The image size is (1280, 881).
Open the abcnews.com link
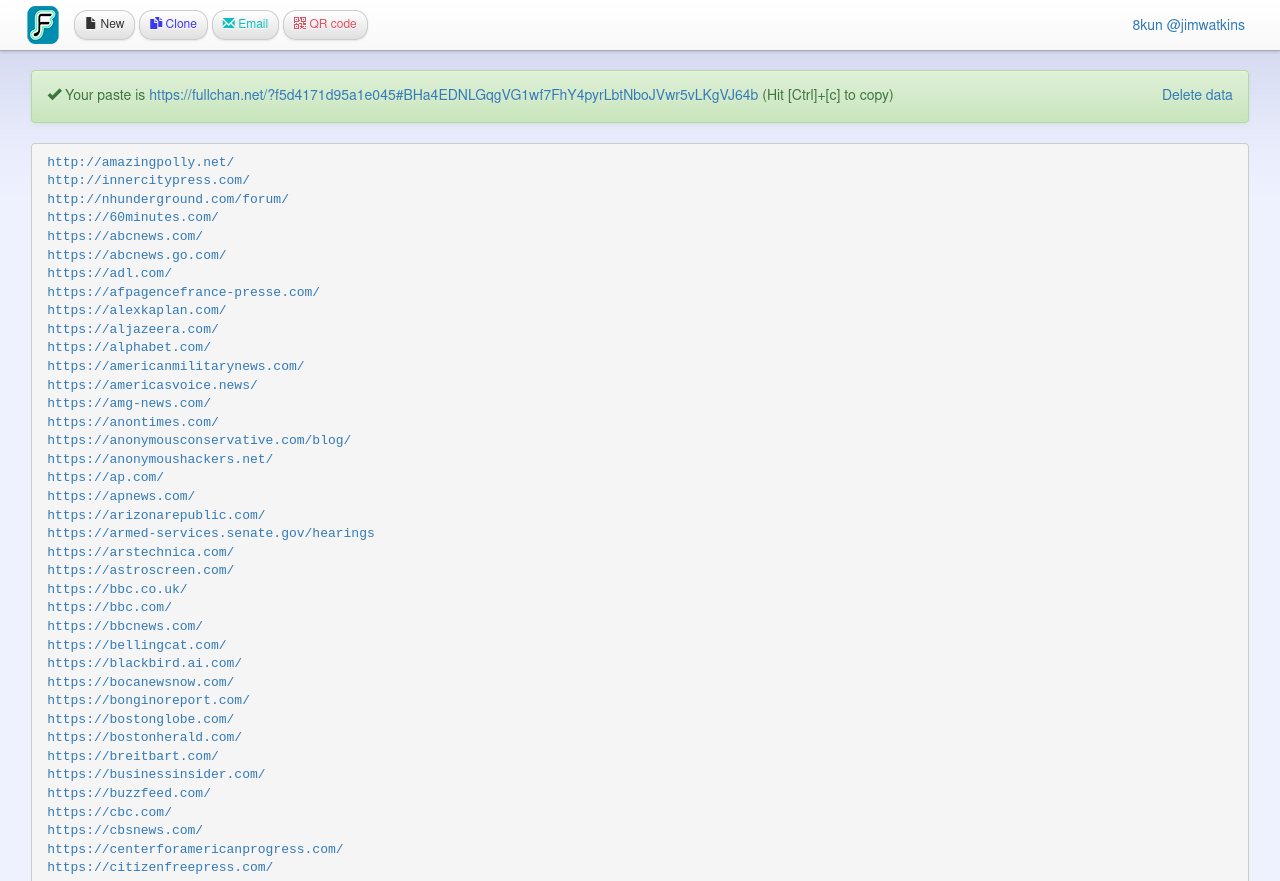click(x=125, y=236)
